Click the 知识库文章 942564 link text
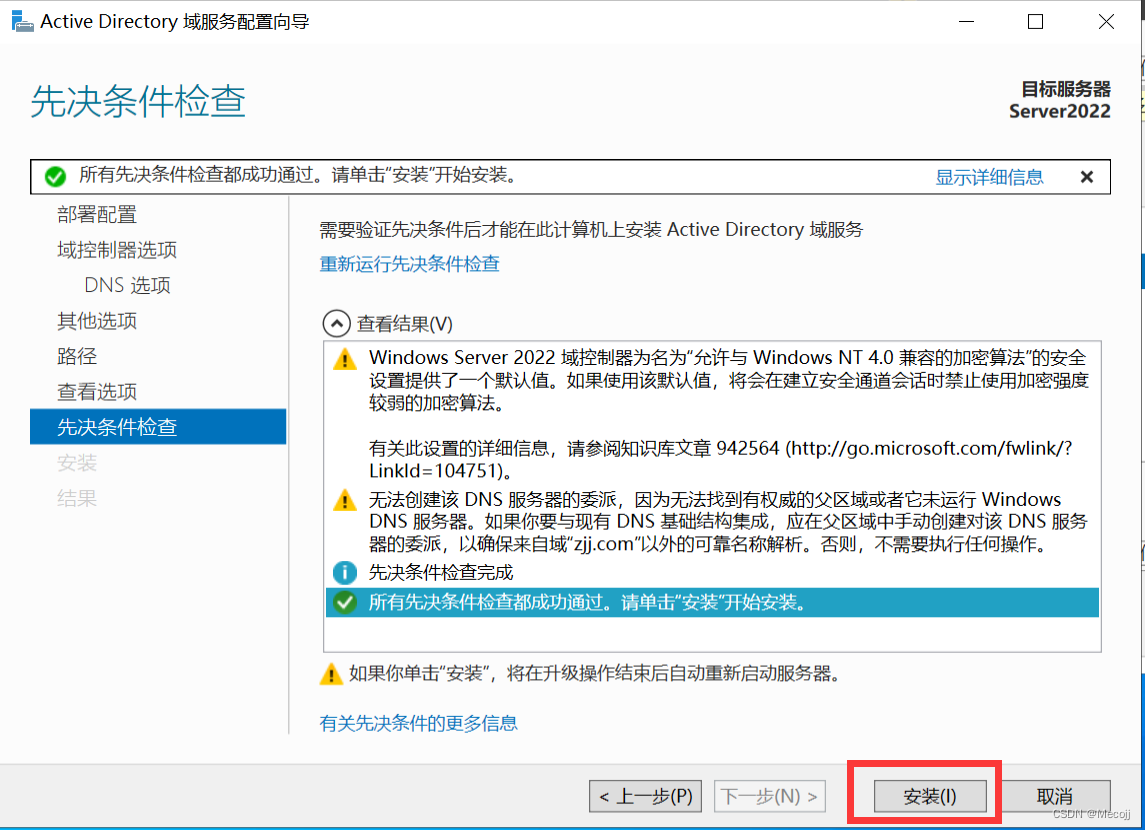The width and height of the screenshot is (1145, 830). point(675,448)
